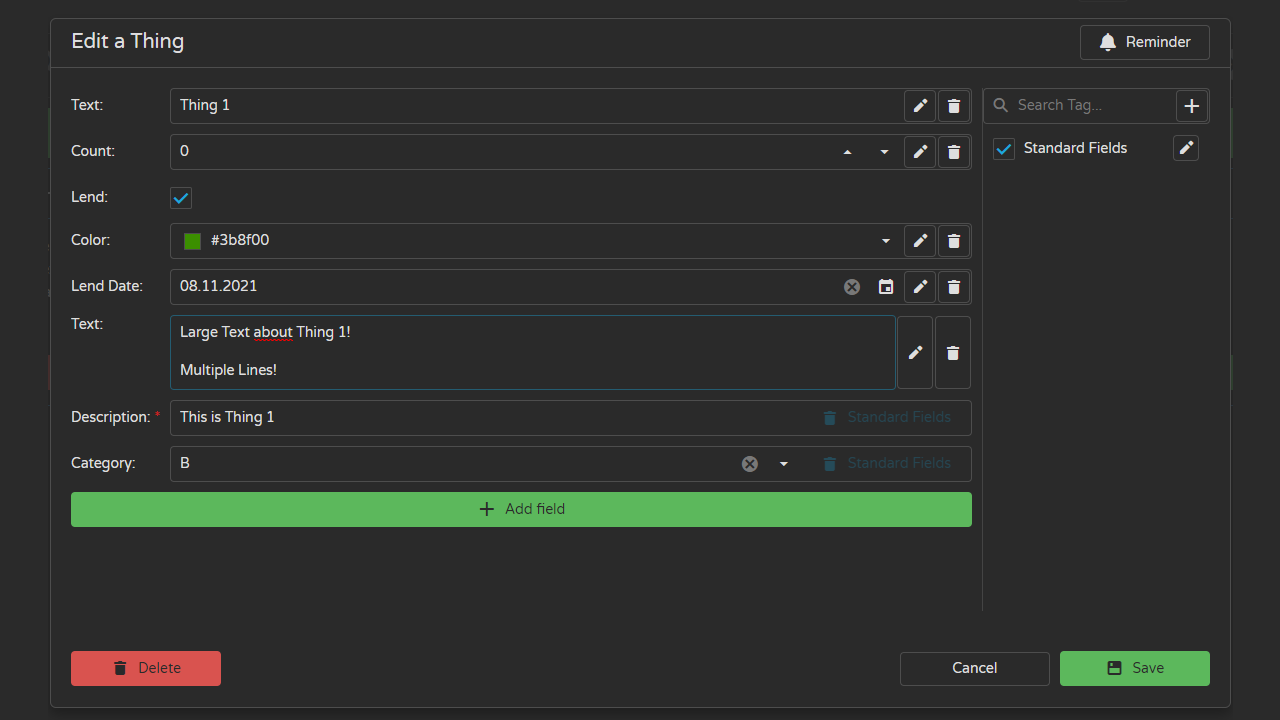Viewport: 1280px width, 720px height.
Task: Click the 'Category:' label
Action: [103, 463]
